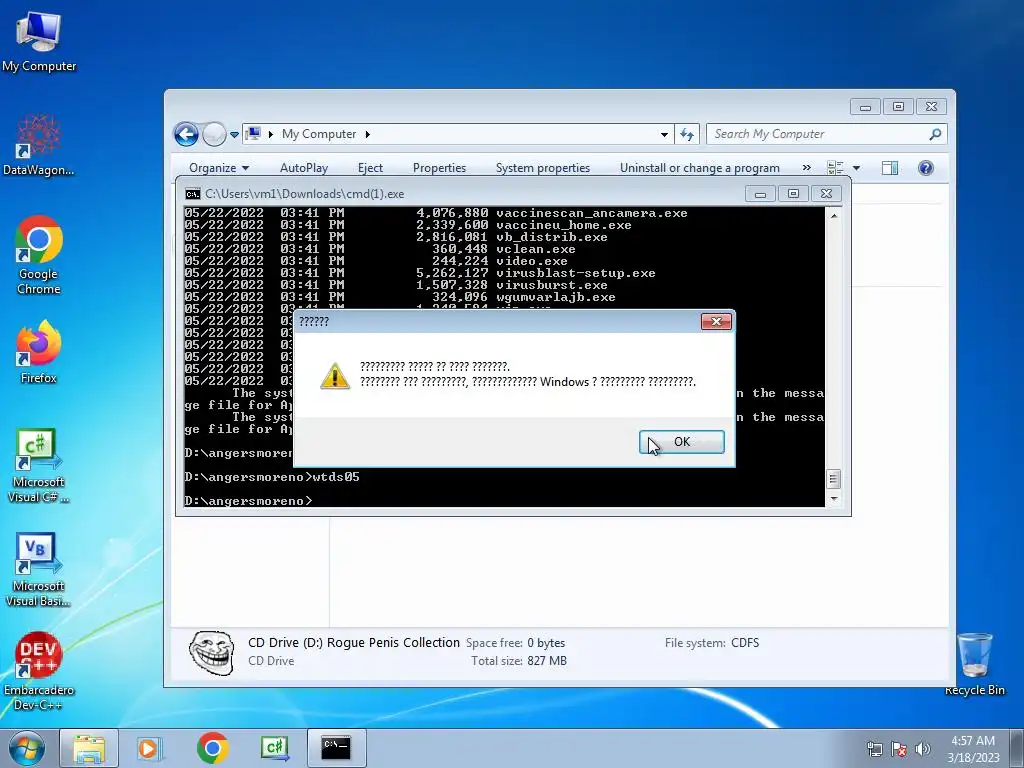Launch Google Chrome from the desktop
Viewport: 1024px width, 768px height.
39,255
